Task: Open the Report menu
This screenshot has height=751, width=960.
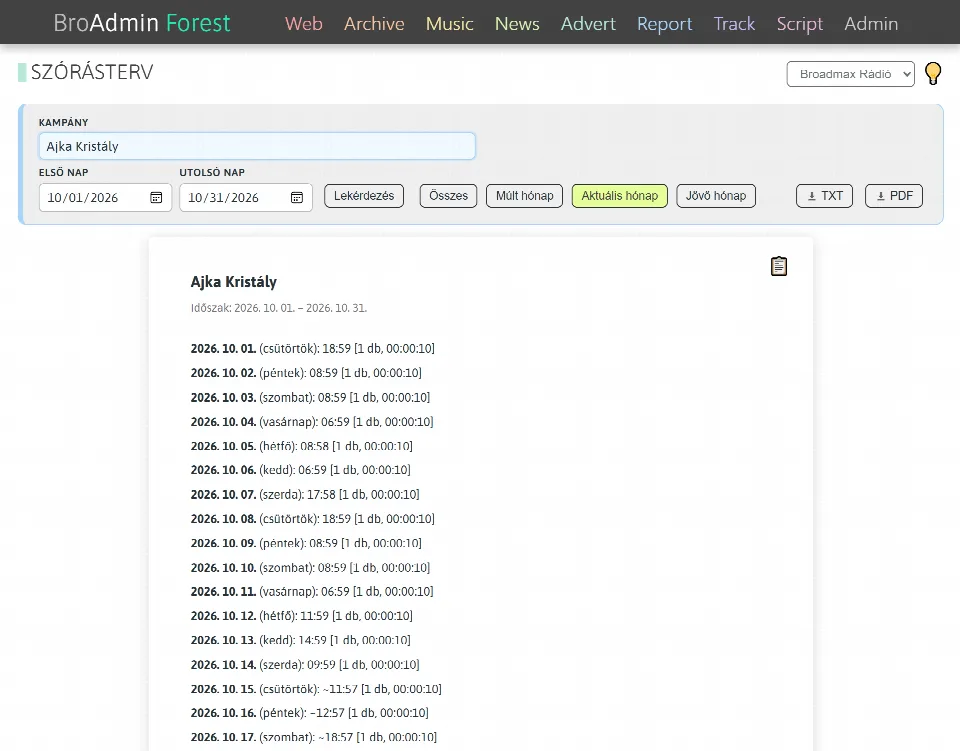Action: 664,23
